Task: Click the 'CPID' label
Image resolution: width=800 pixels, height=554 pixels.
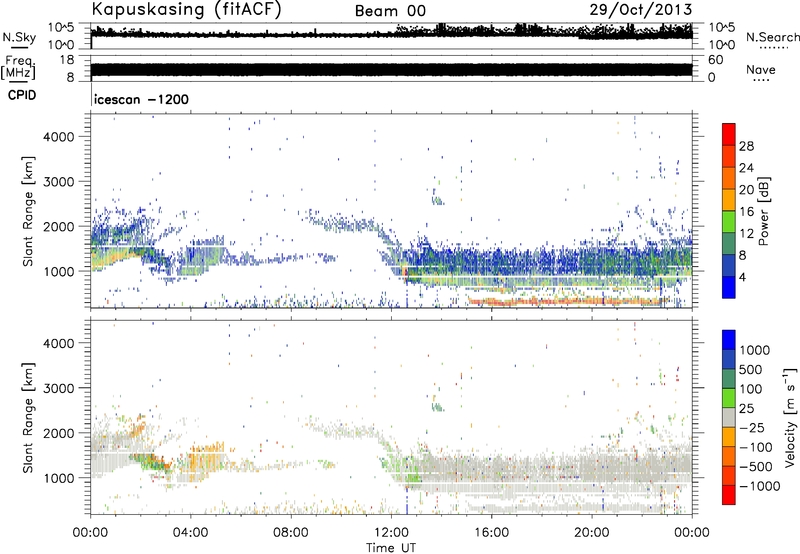Action: coord(22,95)
